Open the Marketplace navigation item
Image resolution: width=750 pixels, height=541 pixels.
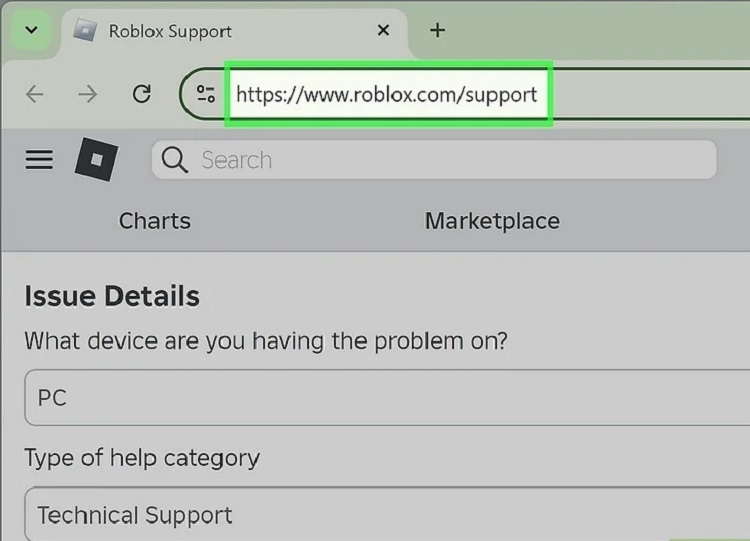[492, 221]
